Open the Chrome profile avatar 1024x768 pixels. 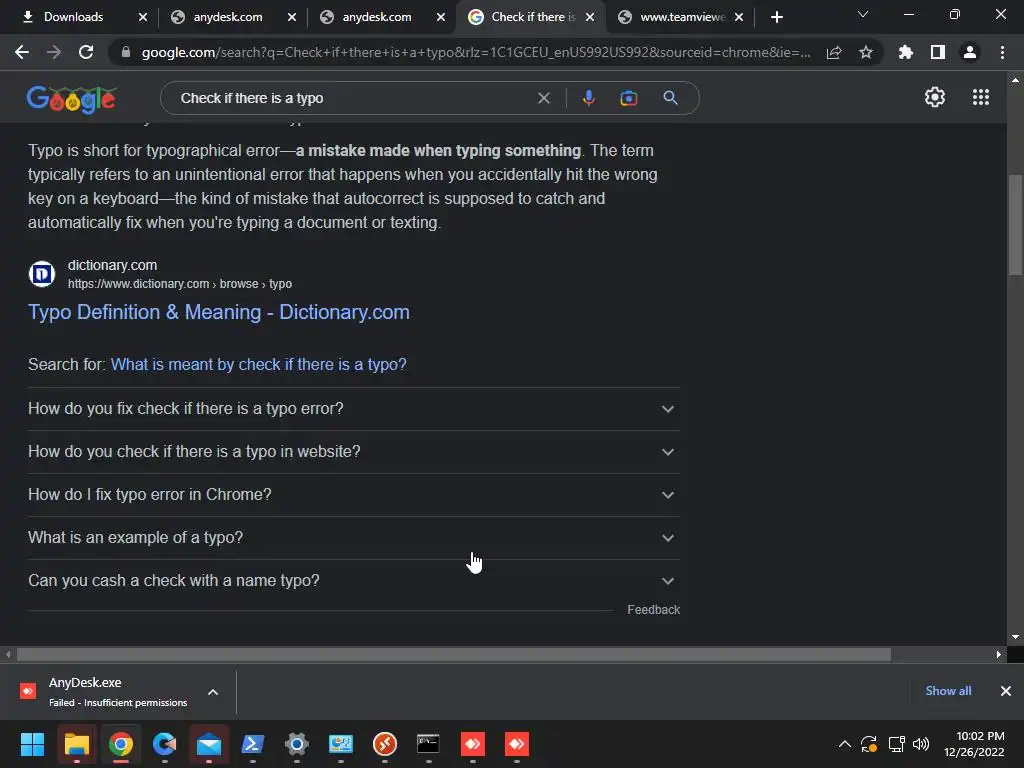pyautogui.click(x=970, y=52)
